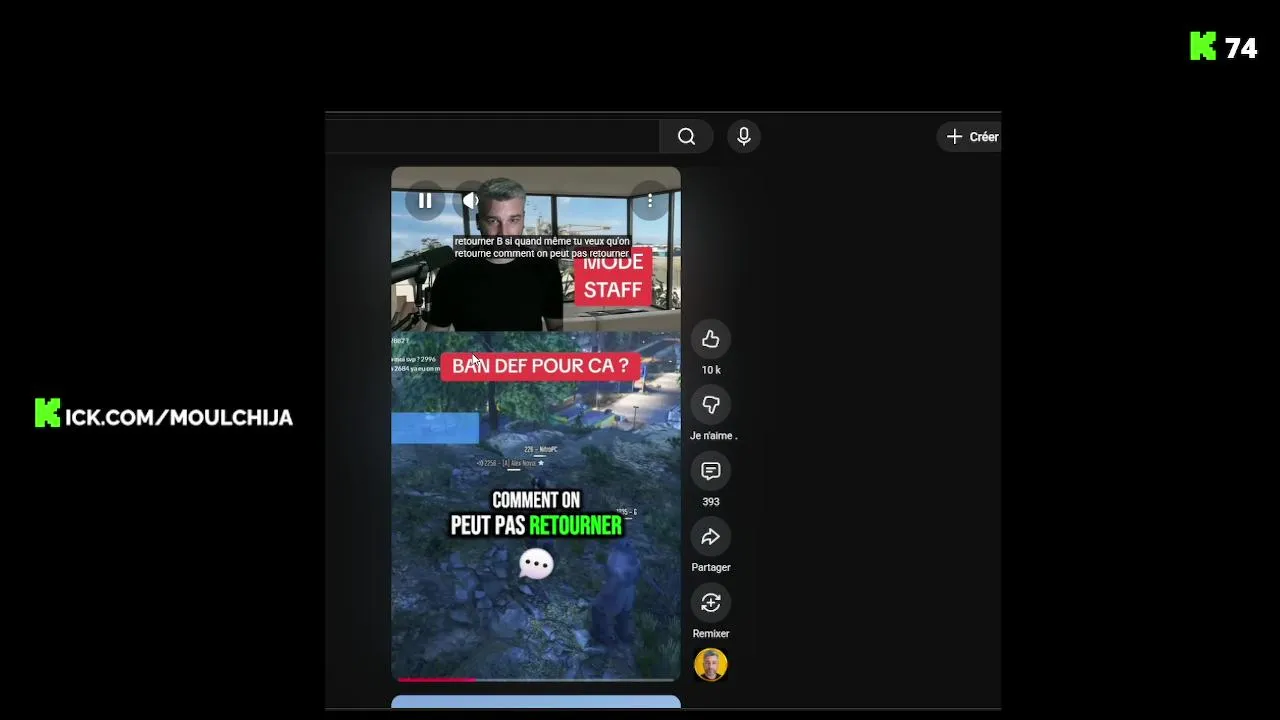Click the Shorts video player area
The width and height of the screenshot is (1280, 720).
click(536, 424)
